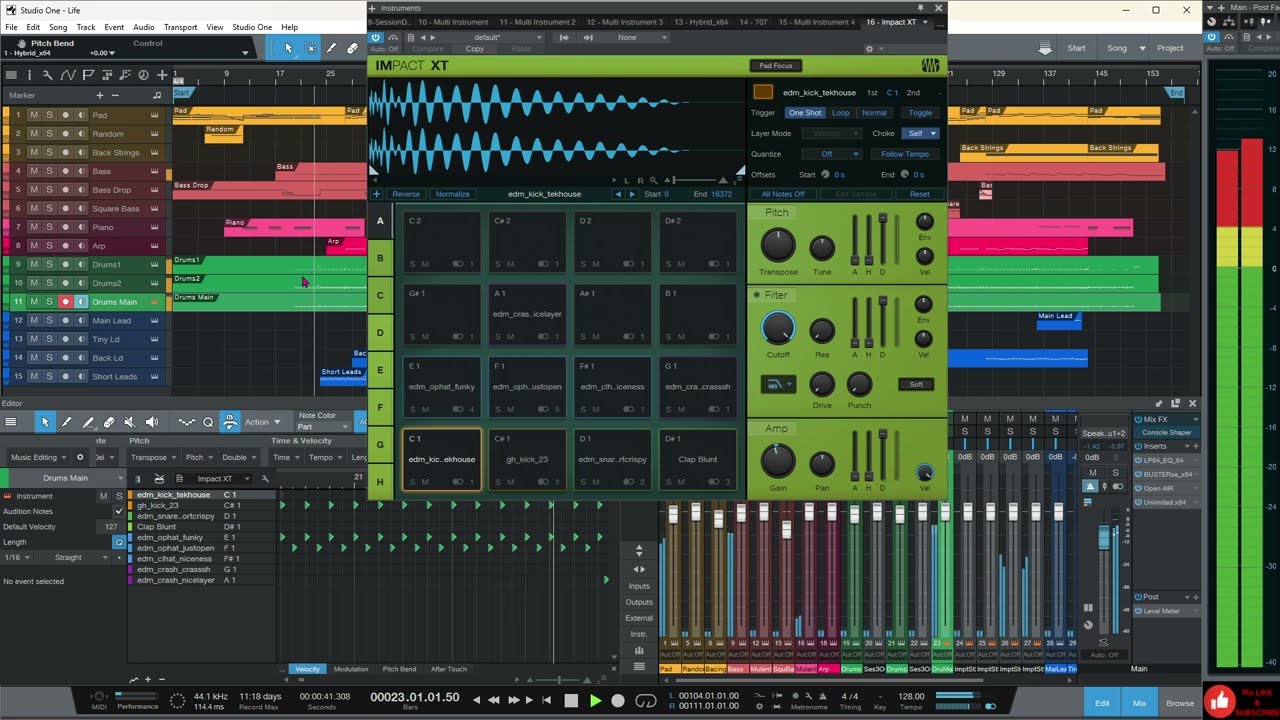Click the Pad Focus button
Image resolution: width=1280 pixels, height=720 pixels.
coord(775,66)
